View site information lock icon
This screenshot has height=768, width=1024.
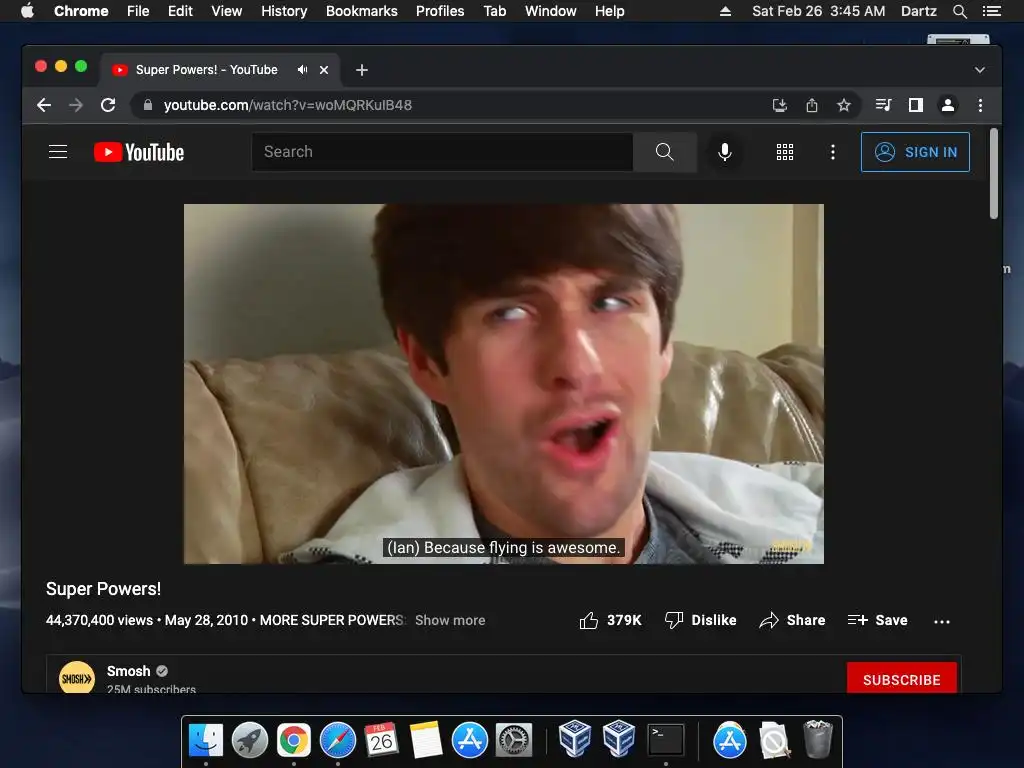click(148, 105)
